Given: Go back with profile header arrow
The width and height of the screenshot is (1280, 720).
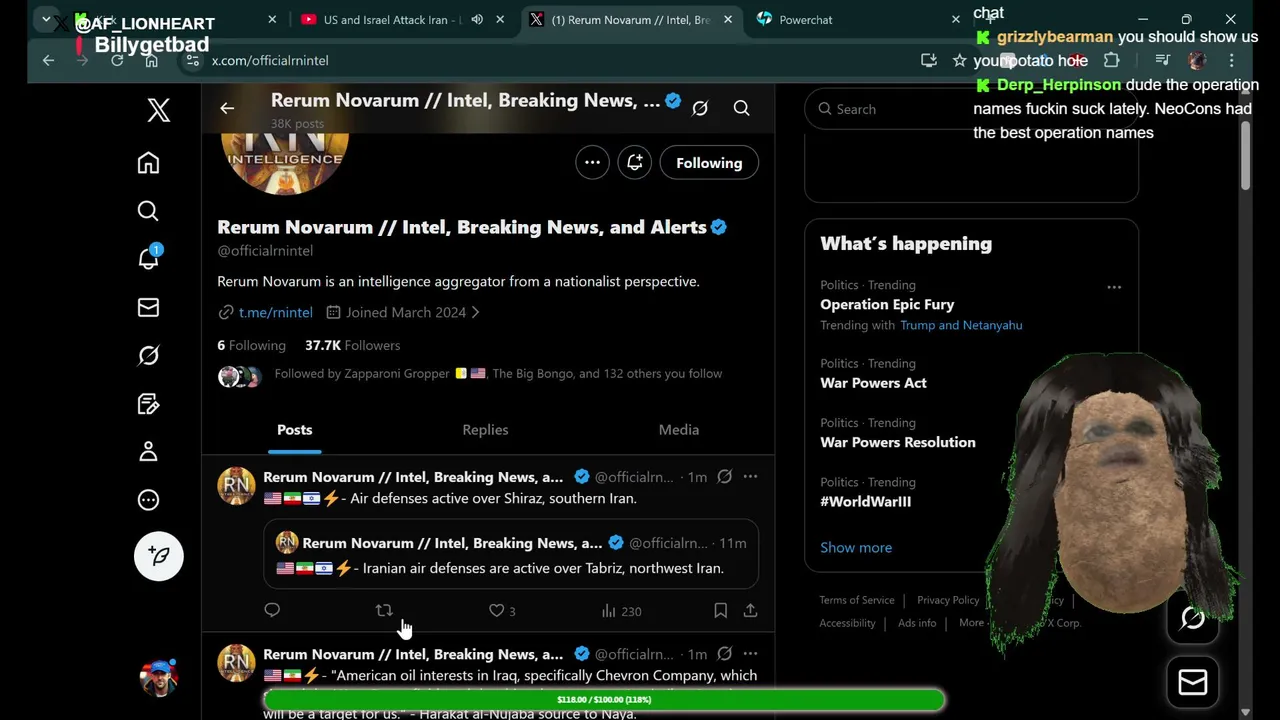Looking at the screenshot, I should pos(227,108).
